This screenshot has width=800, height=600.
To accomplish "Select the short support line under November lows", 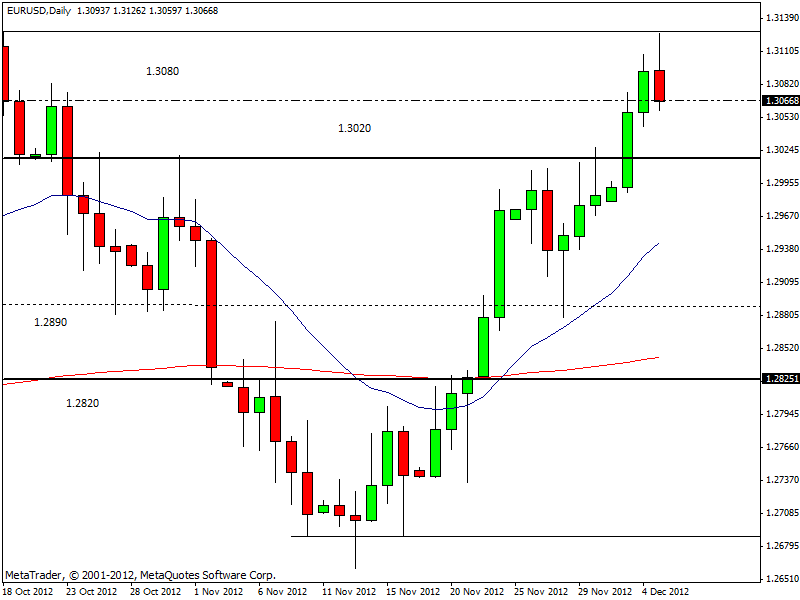I will [x=520, y=536].
